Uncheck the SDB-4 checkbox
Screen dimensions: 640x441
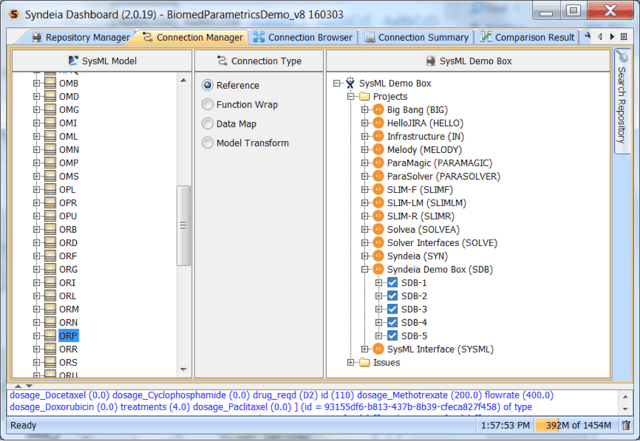coord(392,323)
